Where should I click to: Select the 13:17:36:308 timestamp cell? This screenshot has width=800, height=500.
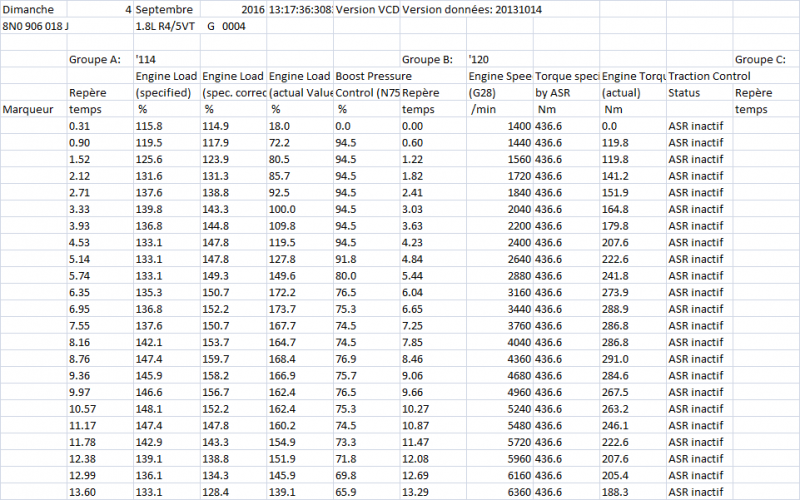pos(300,9)
